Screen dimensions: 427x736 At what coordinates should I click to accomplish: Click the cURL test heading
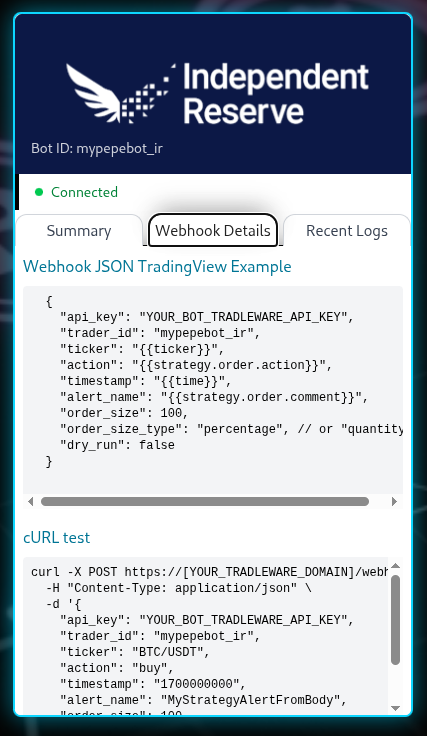(x=56, y=537)
